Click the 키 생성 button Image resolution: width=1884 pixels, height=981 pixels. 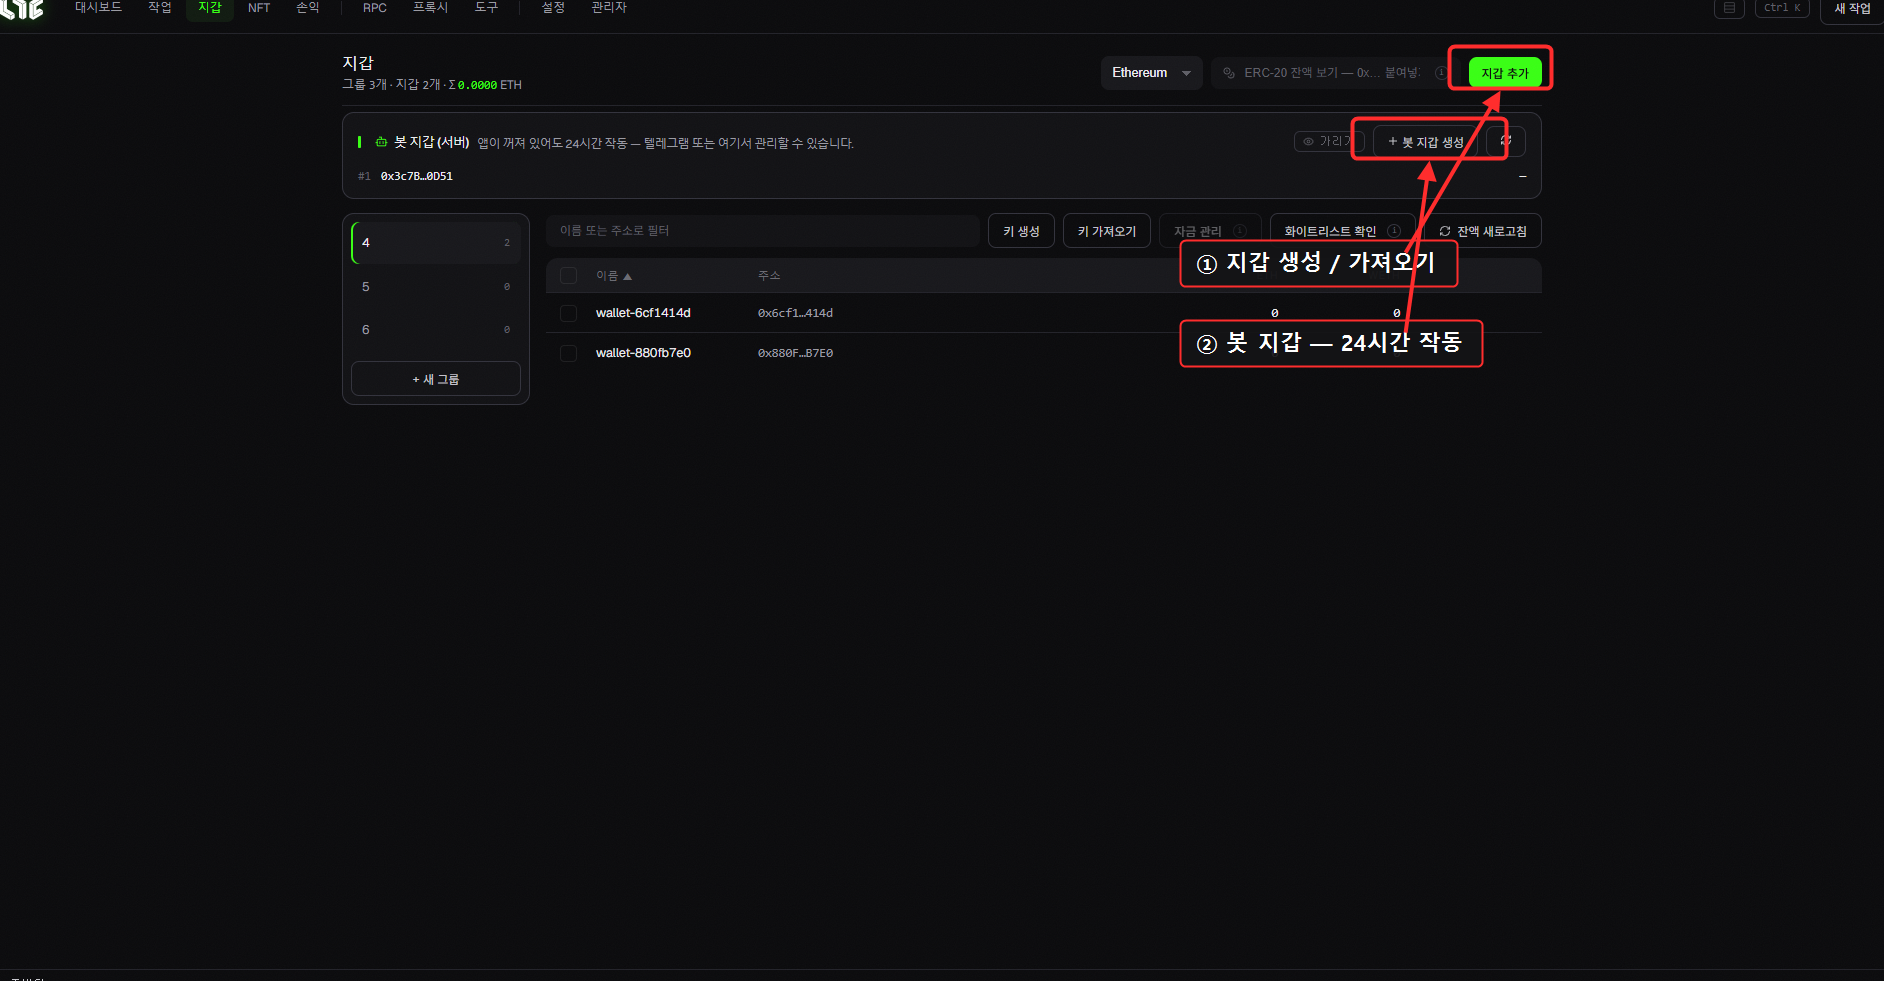pyautogui.click(x=1021, y=231)
